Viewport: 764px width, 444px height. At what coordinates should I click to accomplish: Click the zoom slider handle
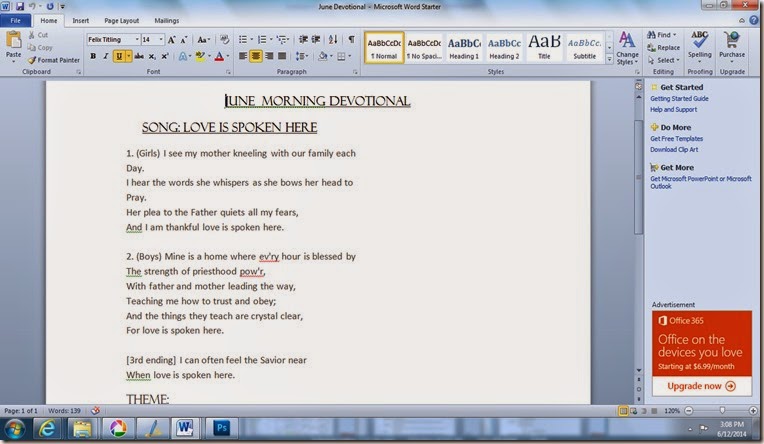coord(722,410)
